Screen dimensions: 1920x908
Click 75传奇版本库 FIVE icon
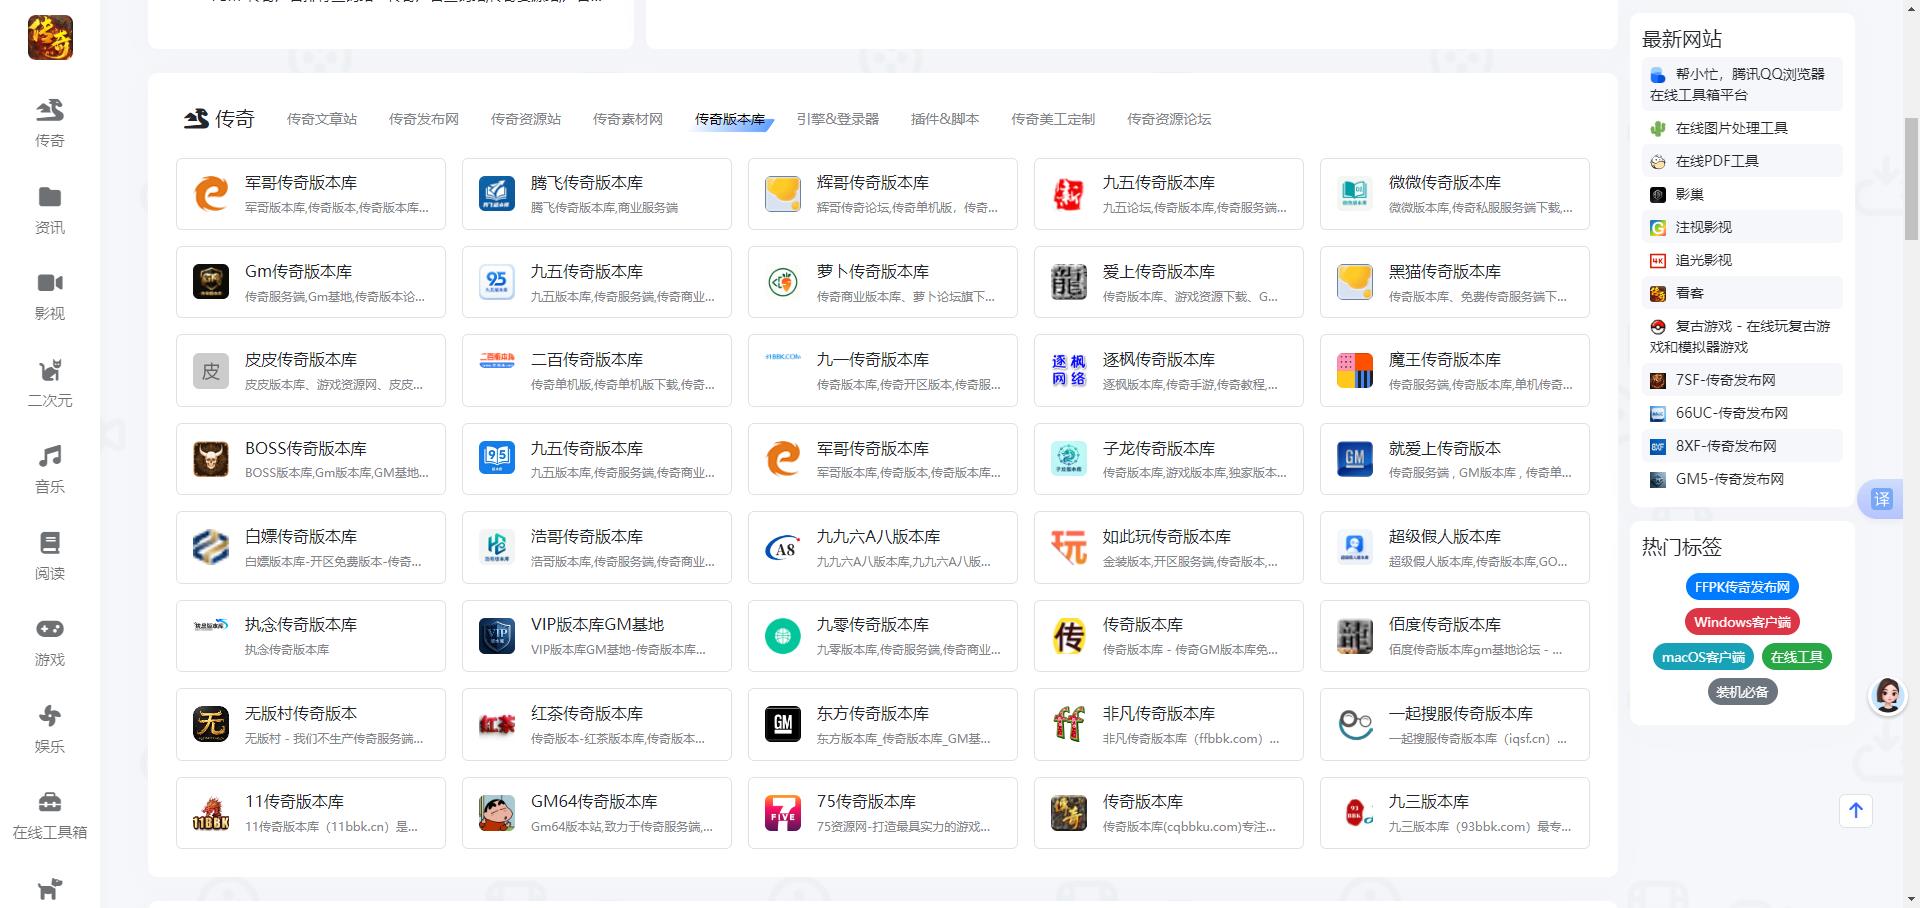pyautogui.click(x=783, y=813)
